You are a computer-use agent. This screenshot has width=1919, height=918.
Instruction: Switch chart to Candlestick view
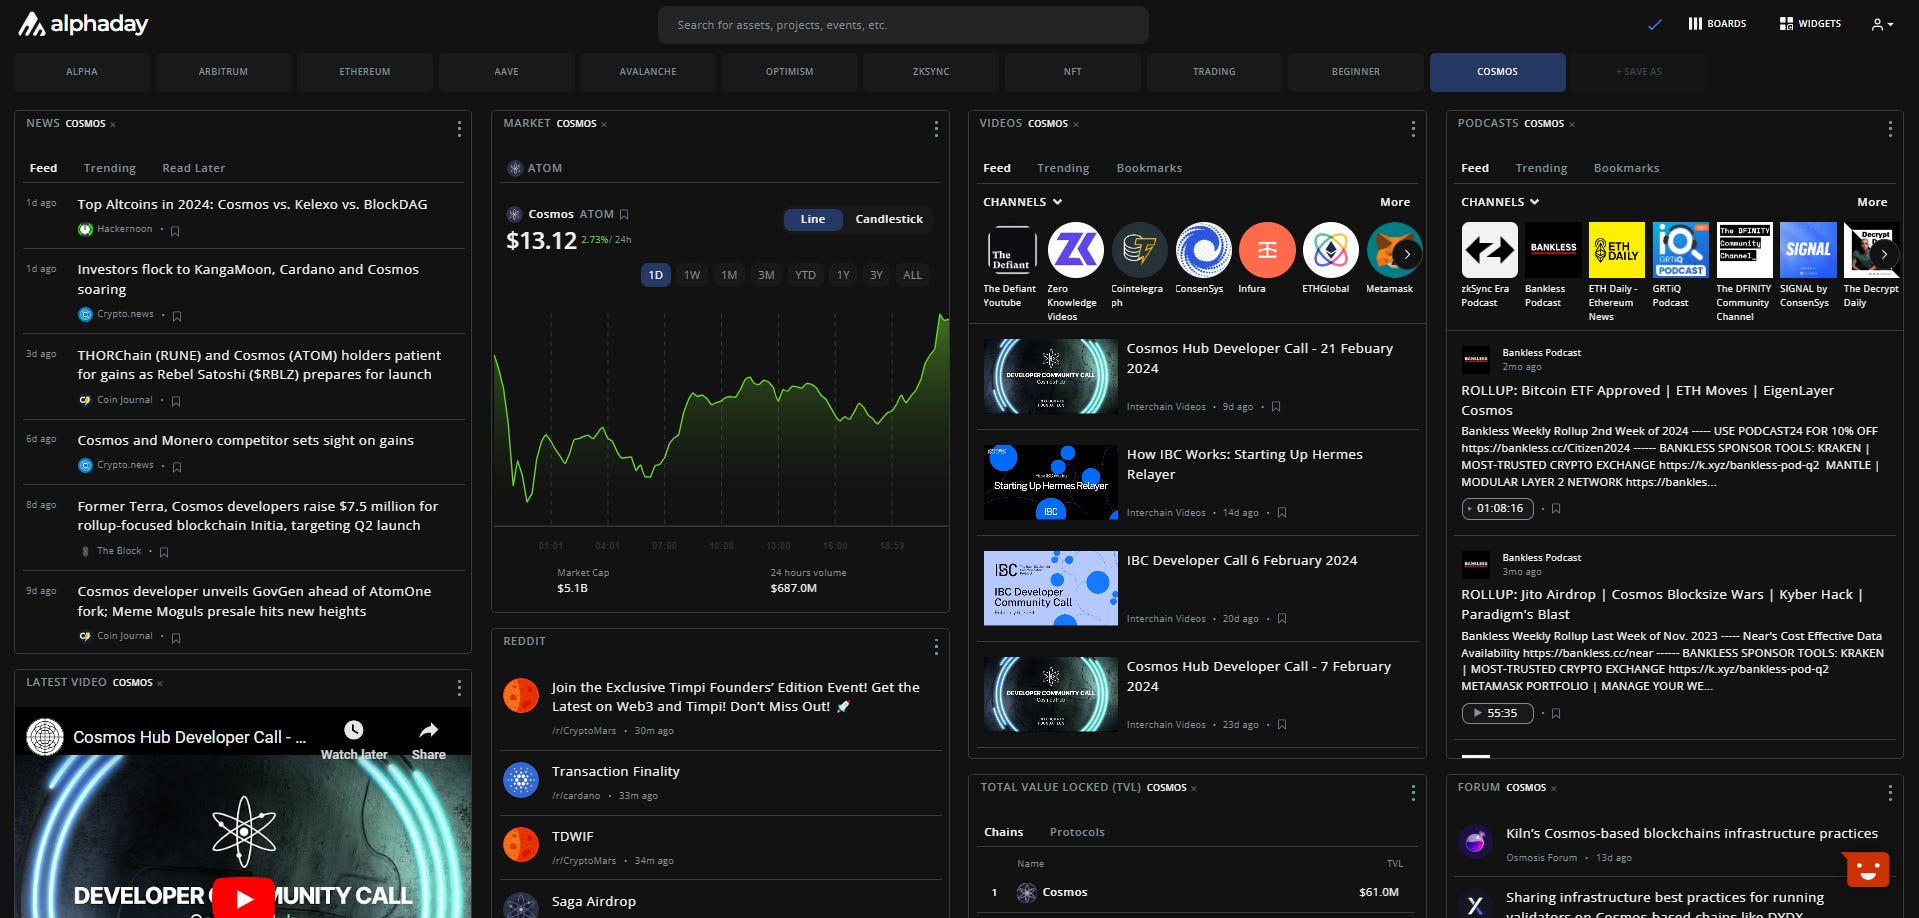coord(889,219)
